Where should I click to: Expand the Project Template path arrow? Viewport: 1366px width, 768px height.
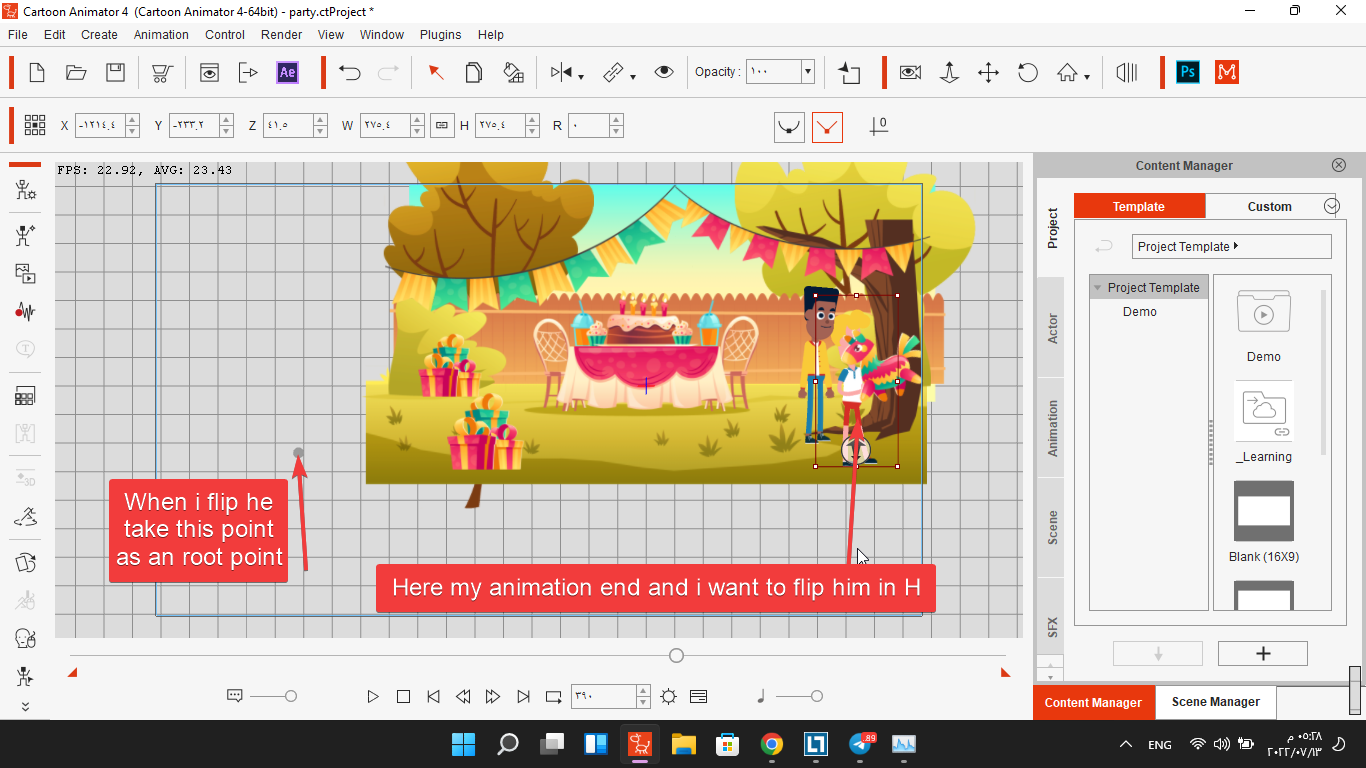coord(1236,246)
